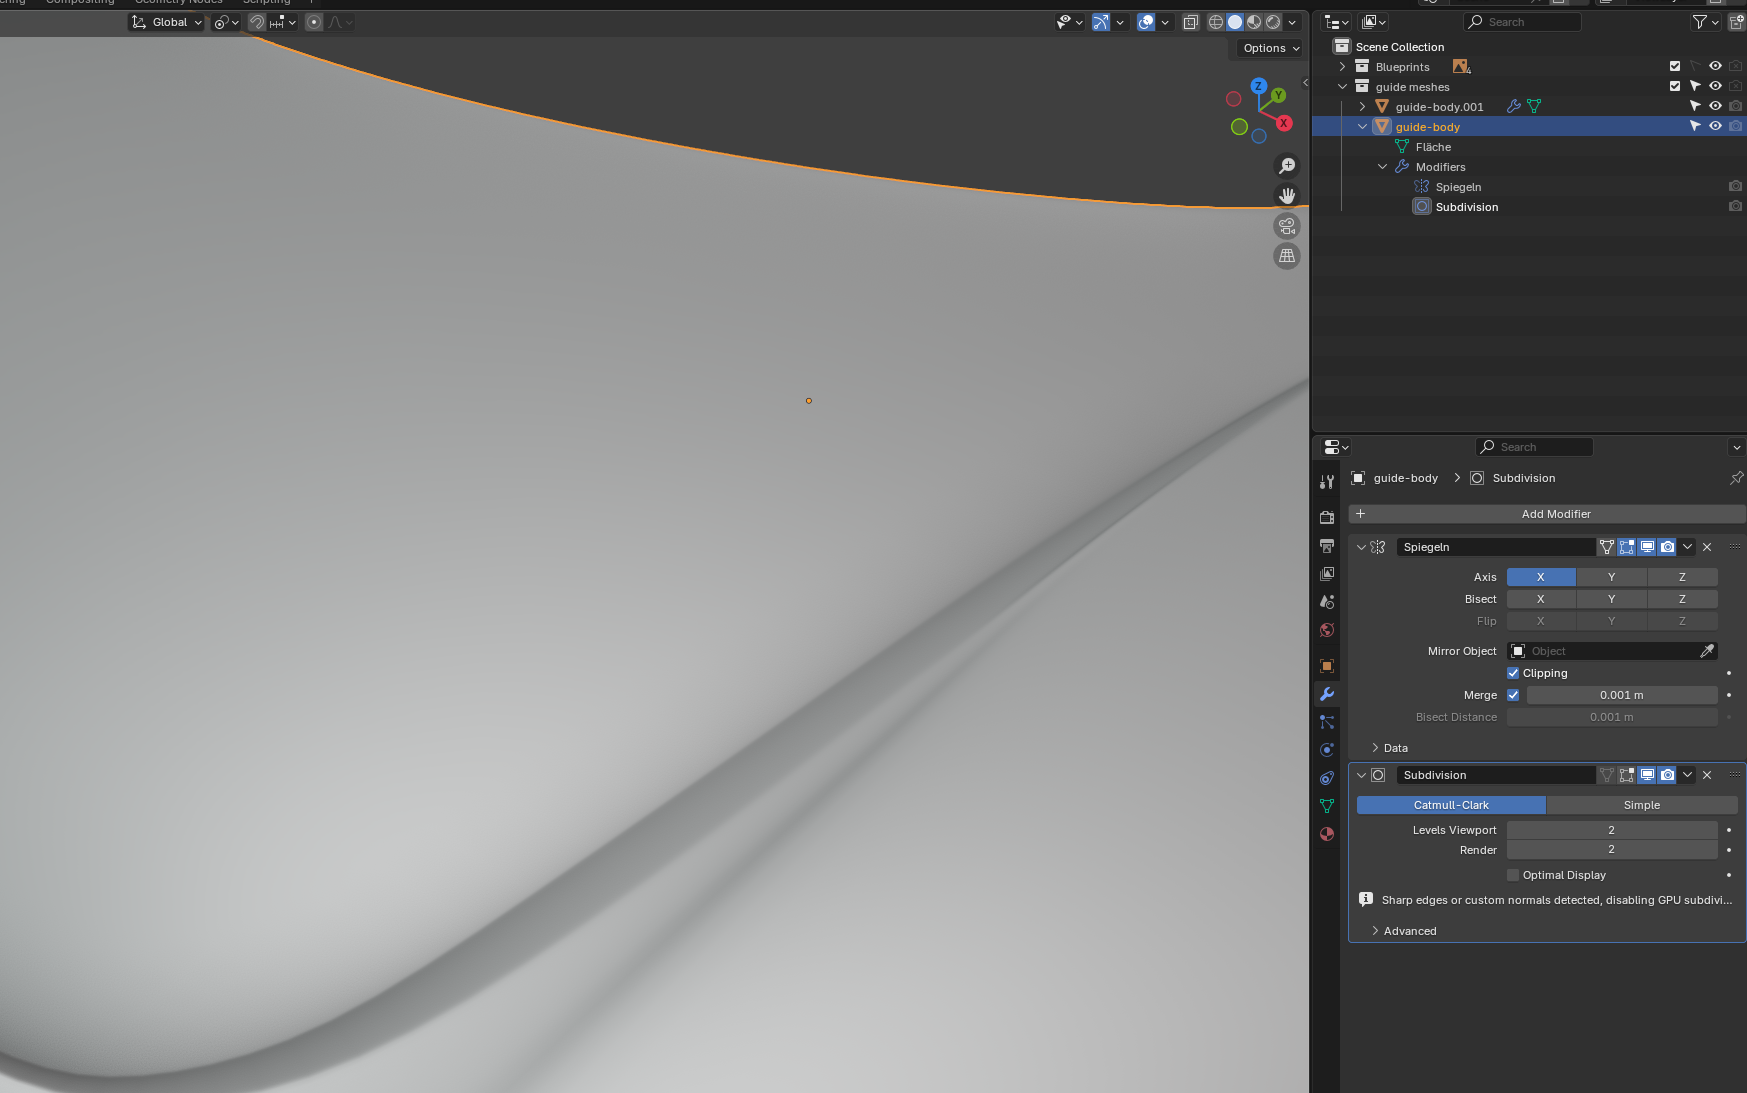1747x1093 pixels.
Task: Enable the Y axis for mirror
Action: pyautogui.click(x=1611, y=577)
